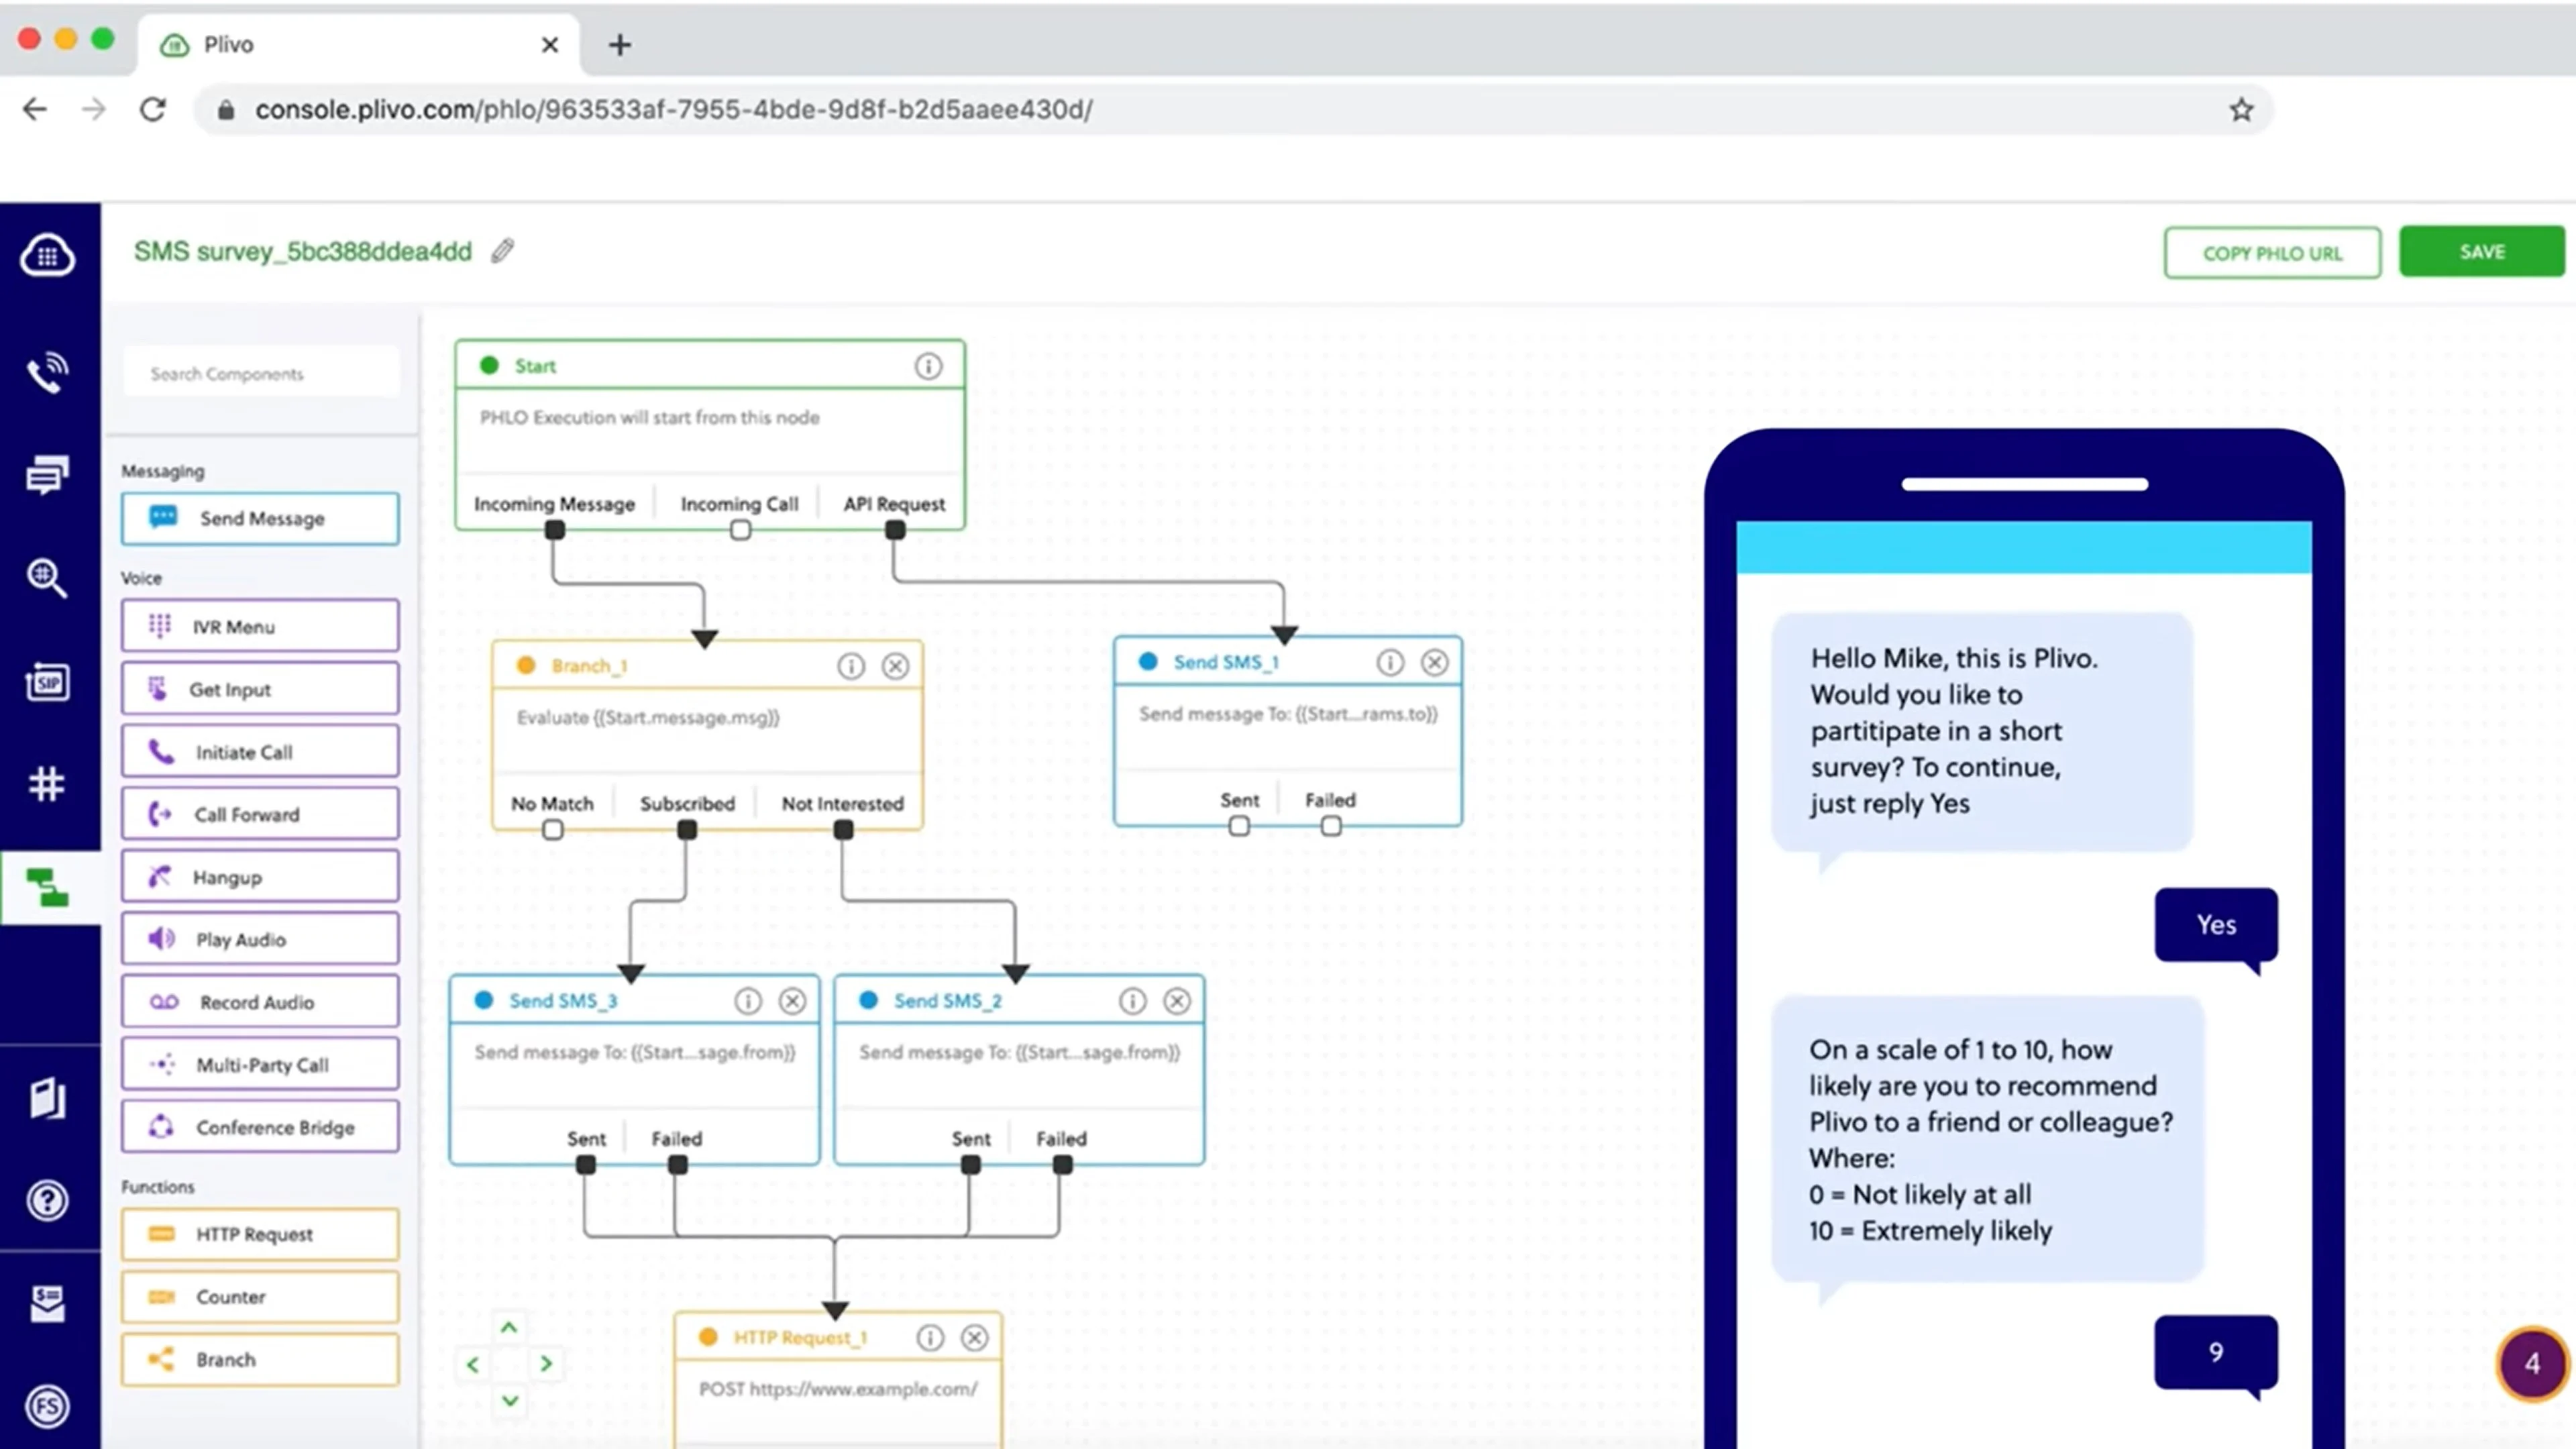This screenshot has height=1449, width=2576.
Task: Click the HTTP Request component icon
Action: 161,1232
